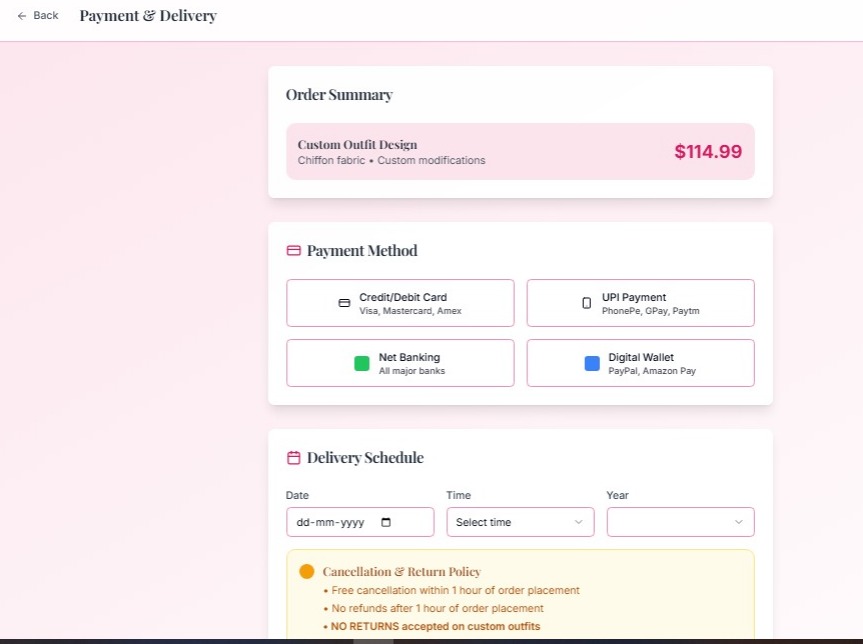
Task: Click the dd-mm-yyyy date input field
Action: [330, 522]
